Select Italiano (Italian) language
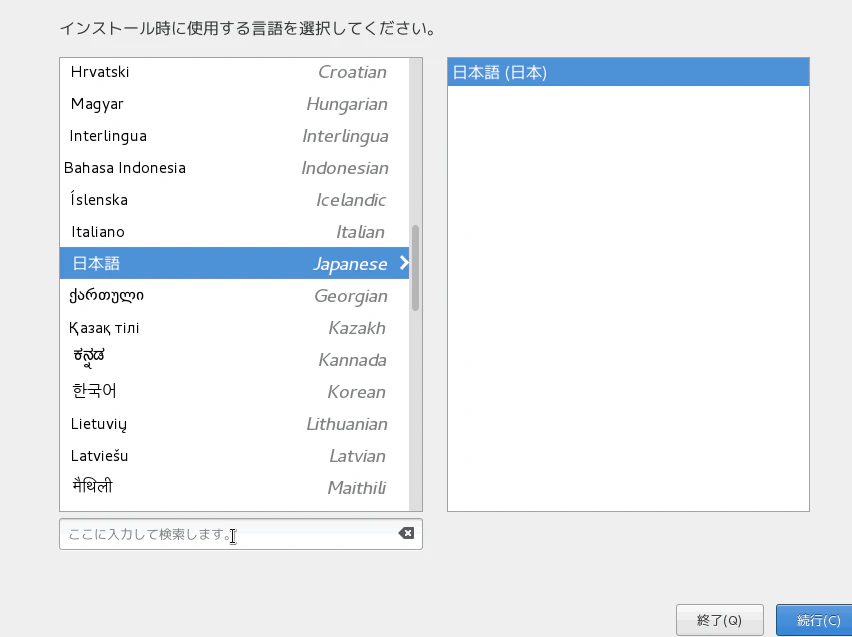This screenshot has width=852, height=637. click(234, 232)
